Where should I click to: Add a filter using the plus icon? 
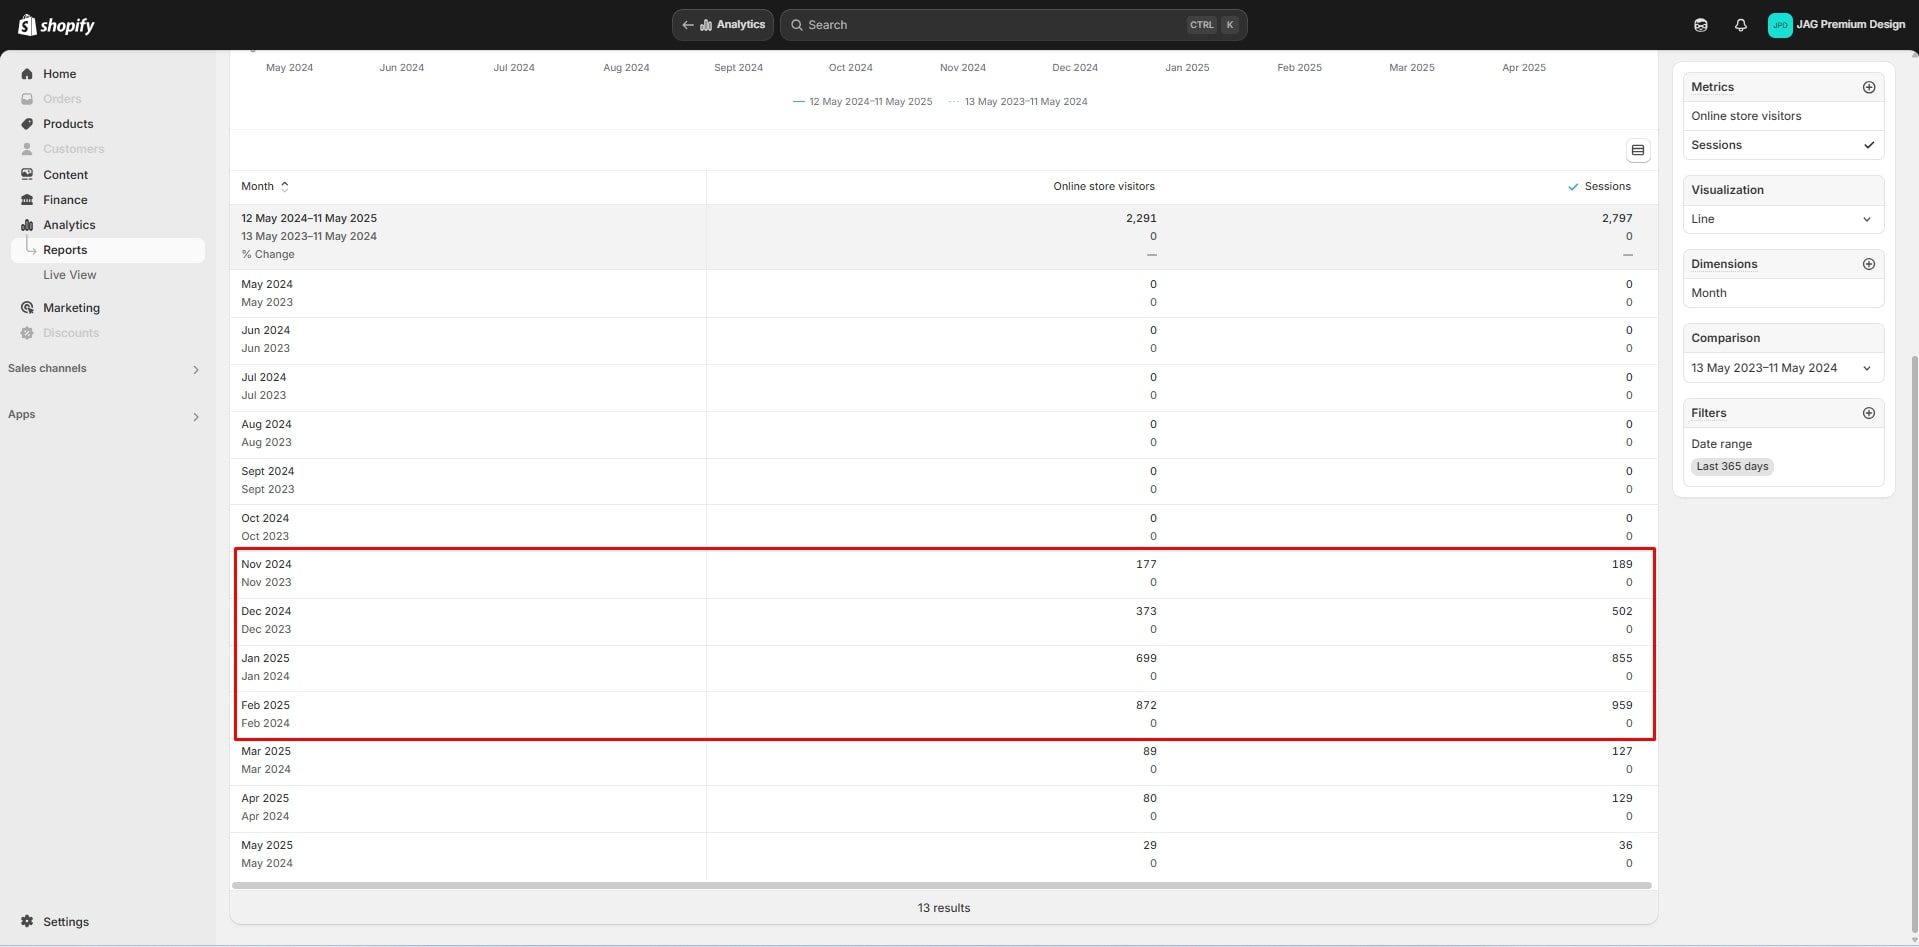1868,413
